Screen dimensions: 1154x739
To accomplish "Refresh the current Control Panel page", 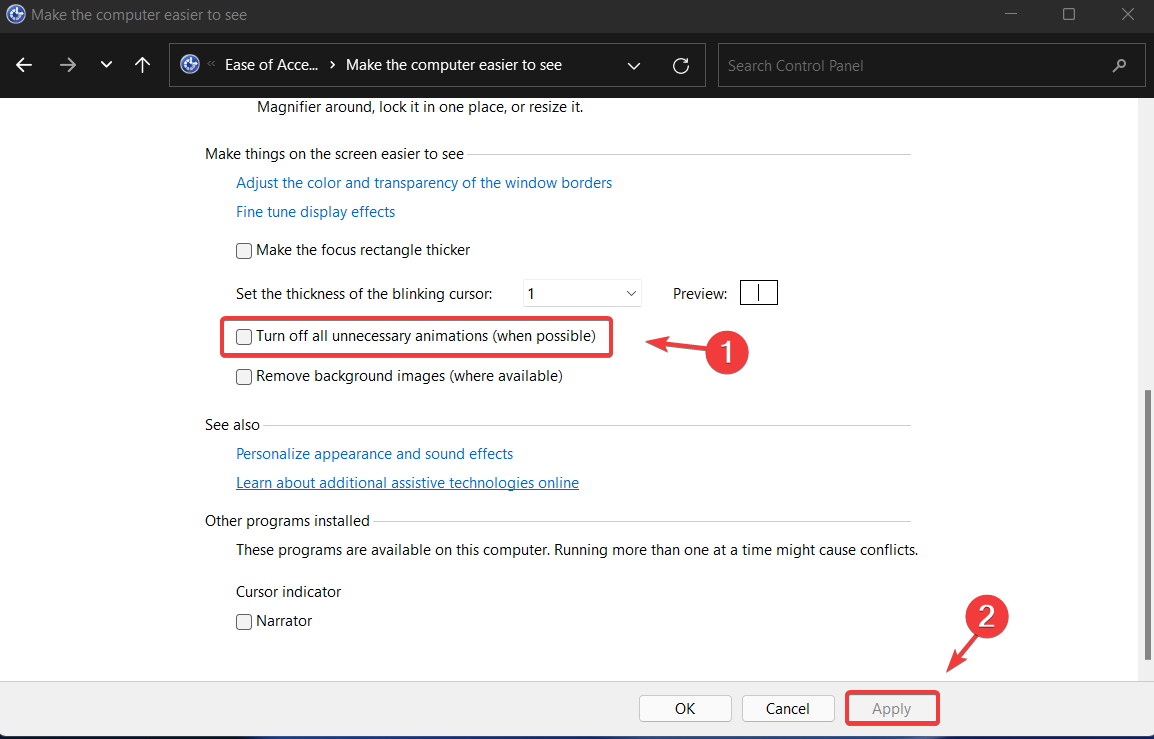I will coord(681,65).
